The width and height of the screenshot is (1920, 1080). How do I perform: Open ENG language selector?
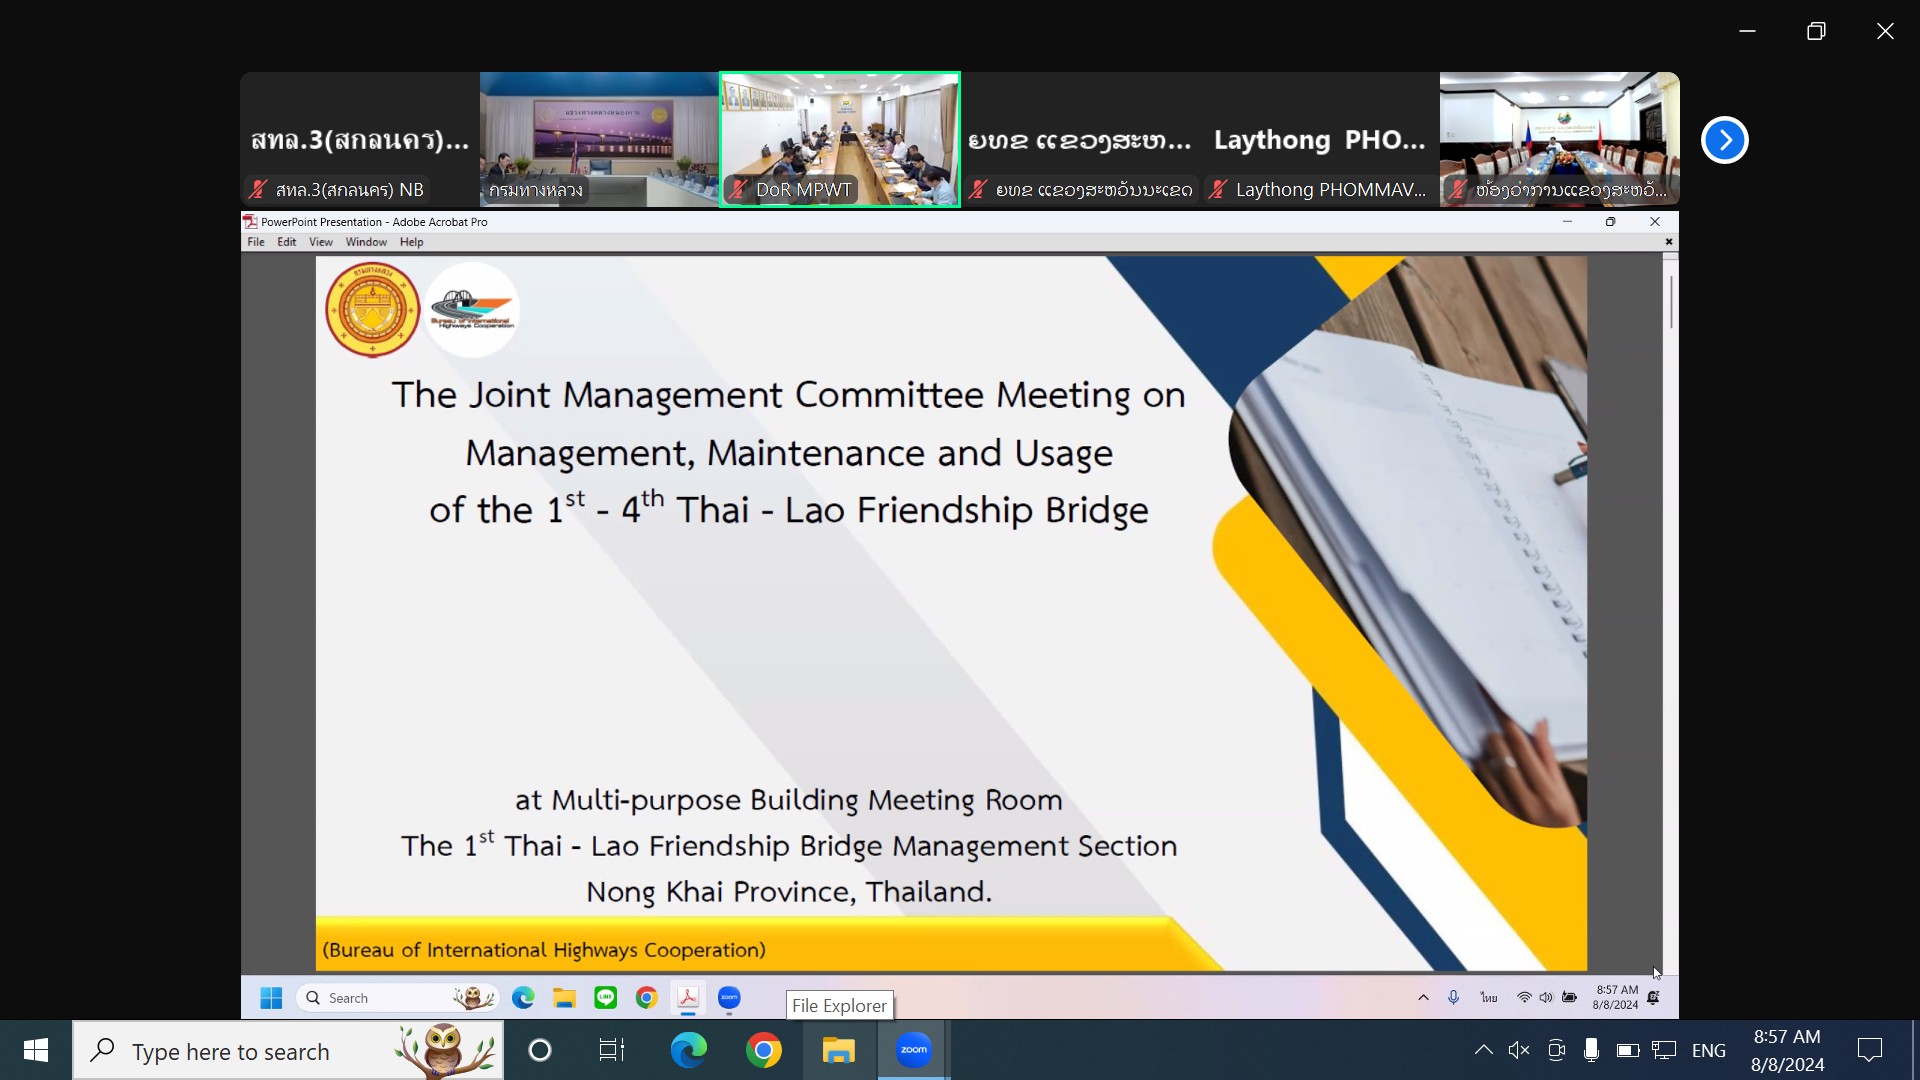click(1709, 1051)
